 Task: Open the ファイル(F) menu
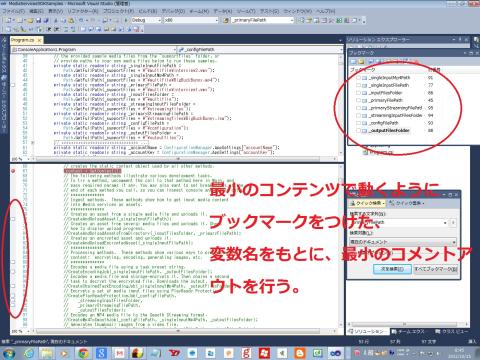click(x=14, y=11)
